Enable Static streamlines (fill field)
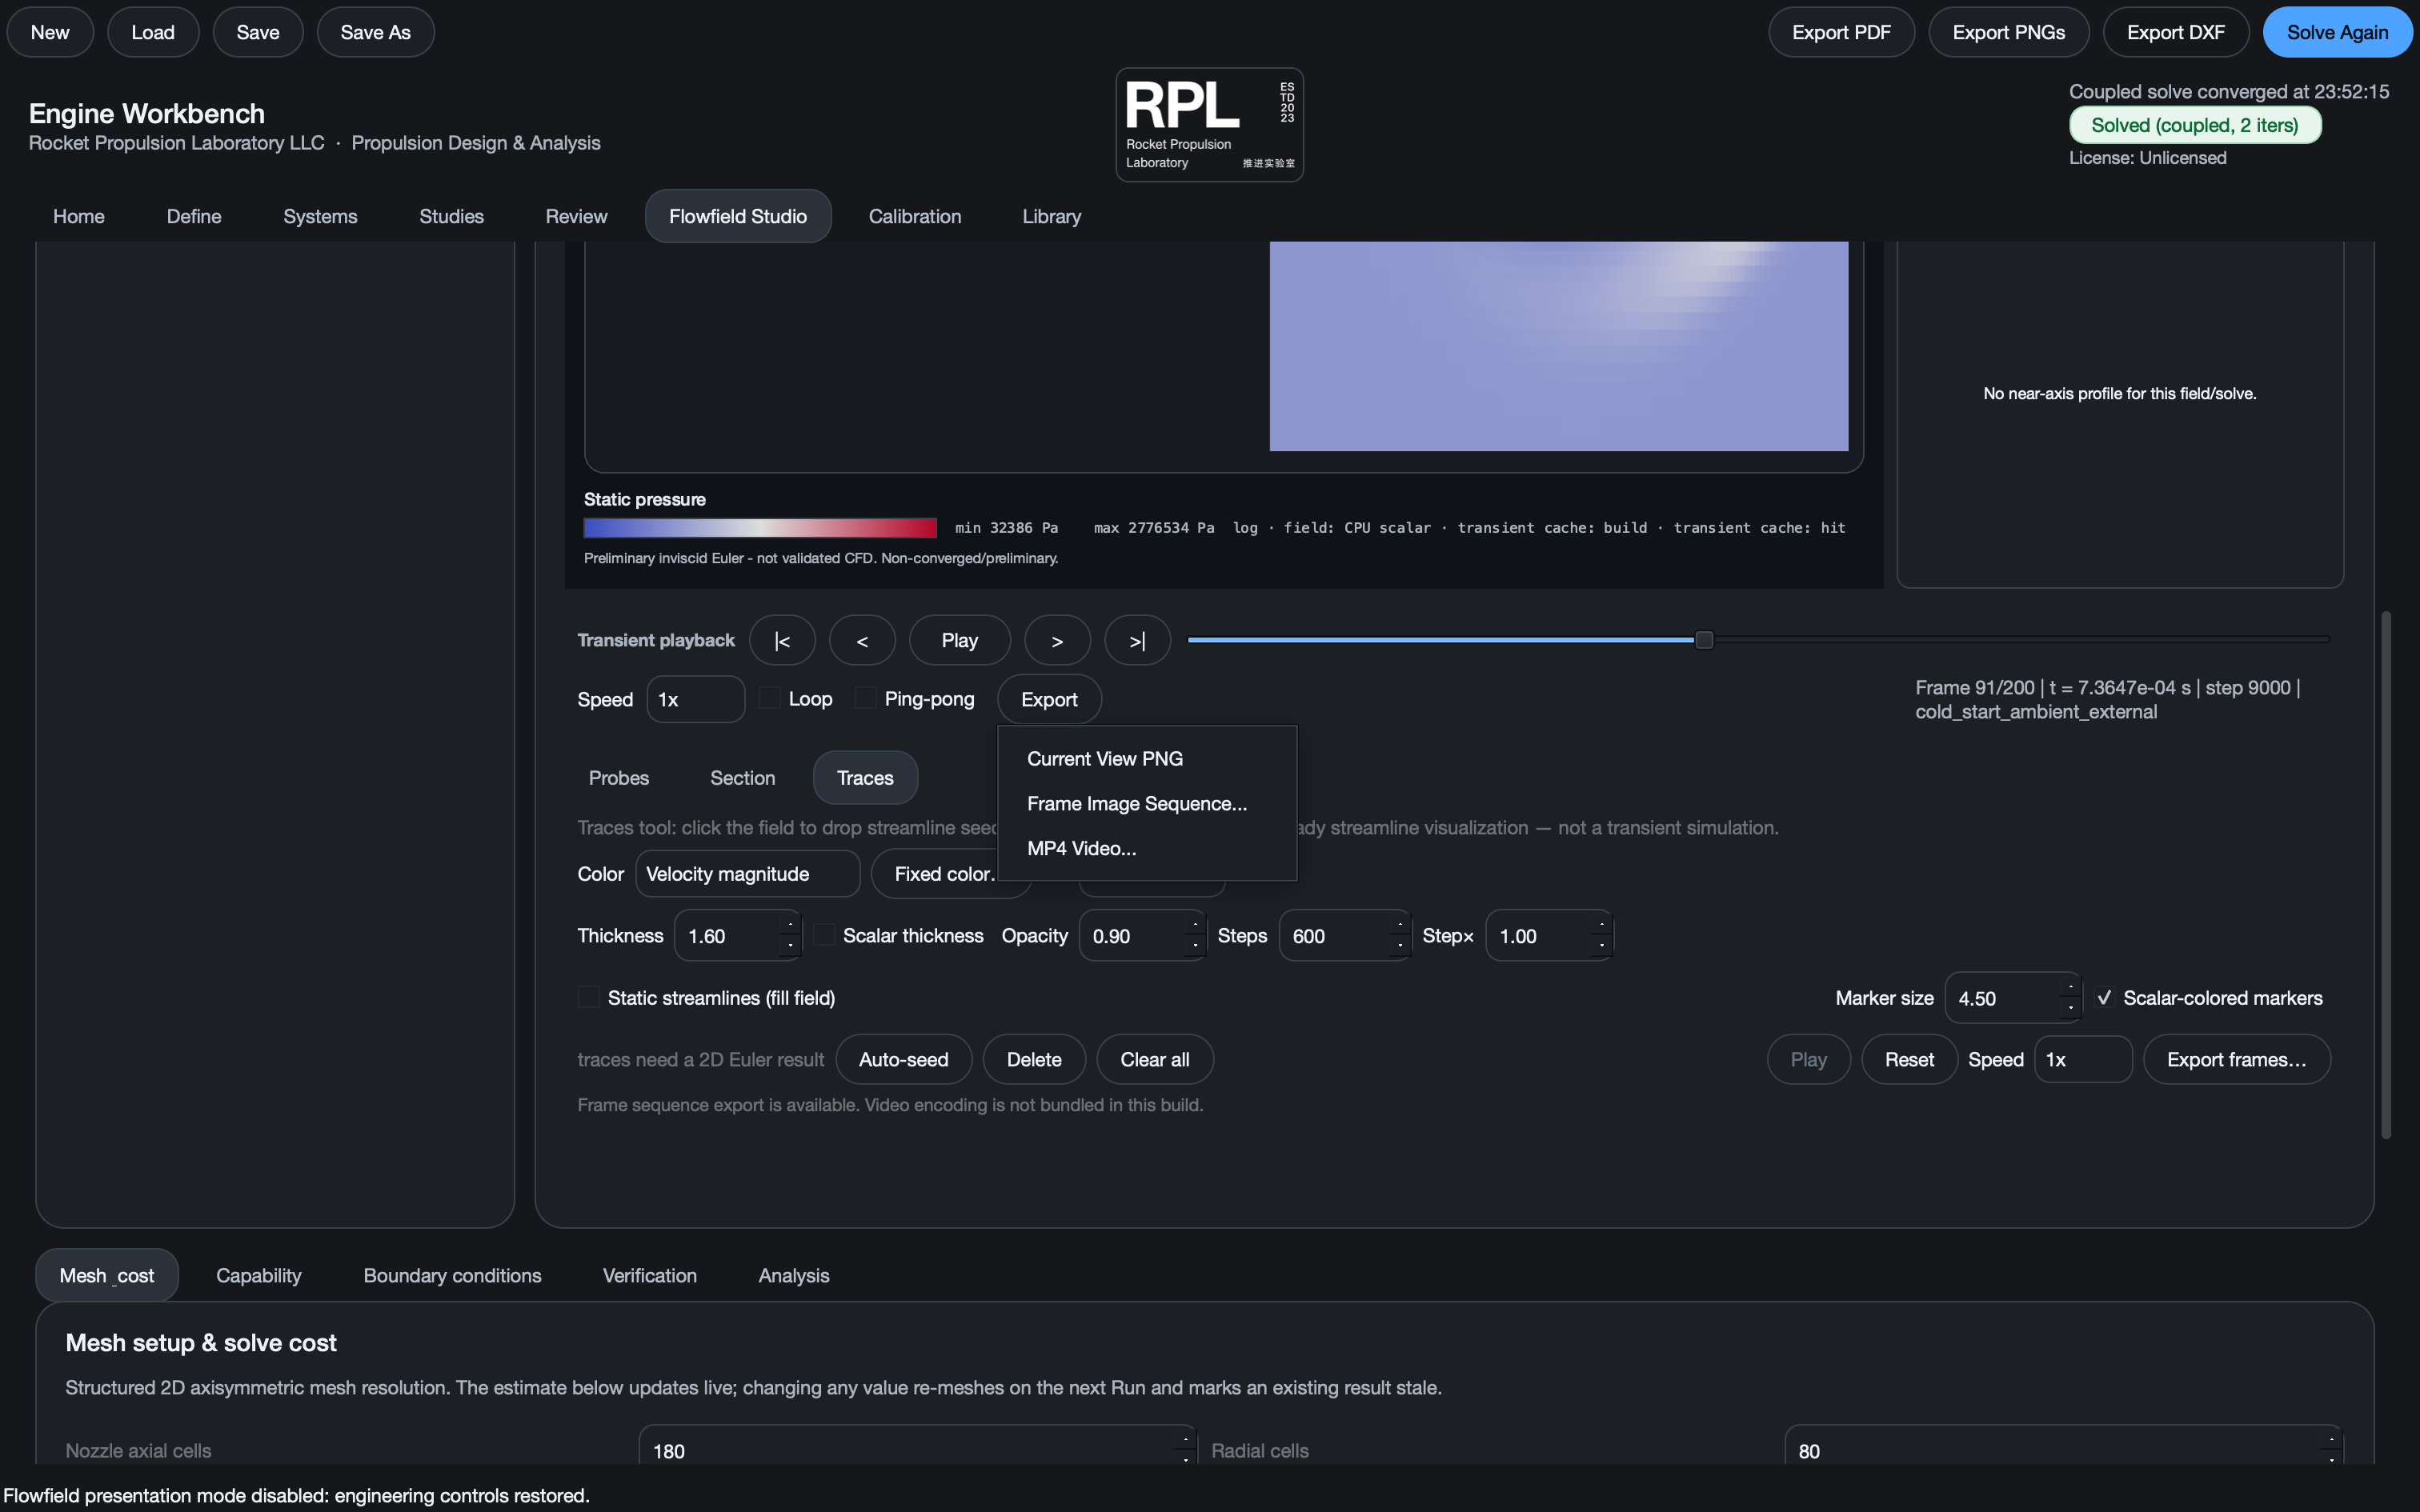The width and height of the screenshot is (2420, 1512). coord(589,997)
